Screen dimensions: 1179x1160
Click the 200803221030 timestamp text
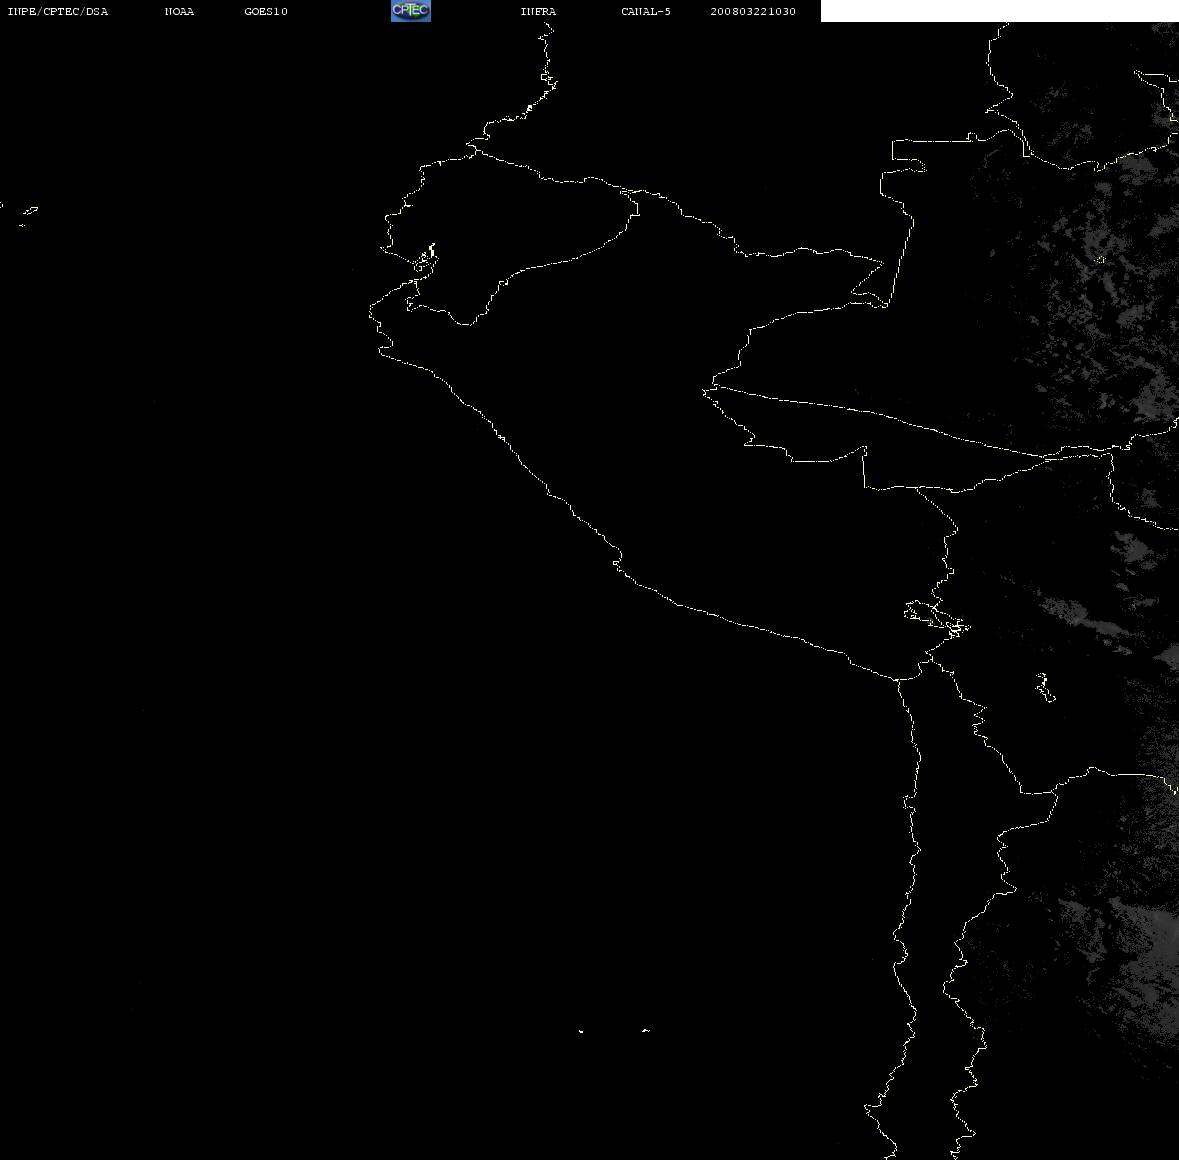pyautogui.click(x=753, y=11)
